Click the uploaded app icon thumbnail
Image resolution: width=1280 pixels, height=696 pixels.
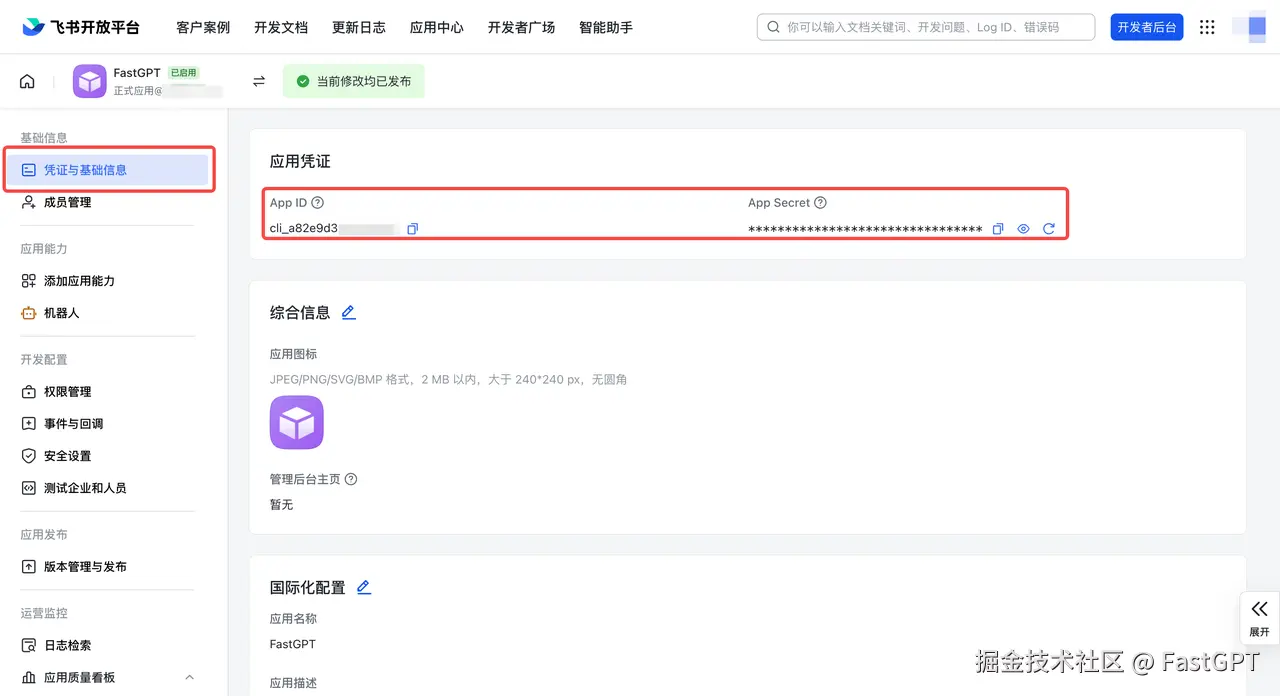pos(297,422)
